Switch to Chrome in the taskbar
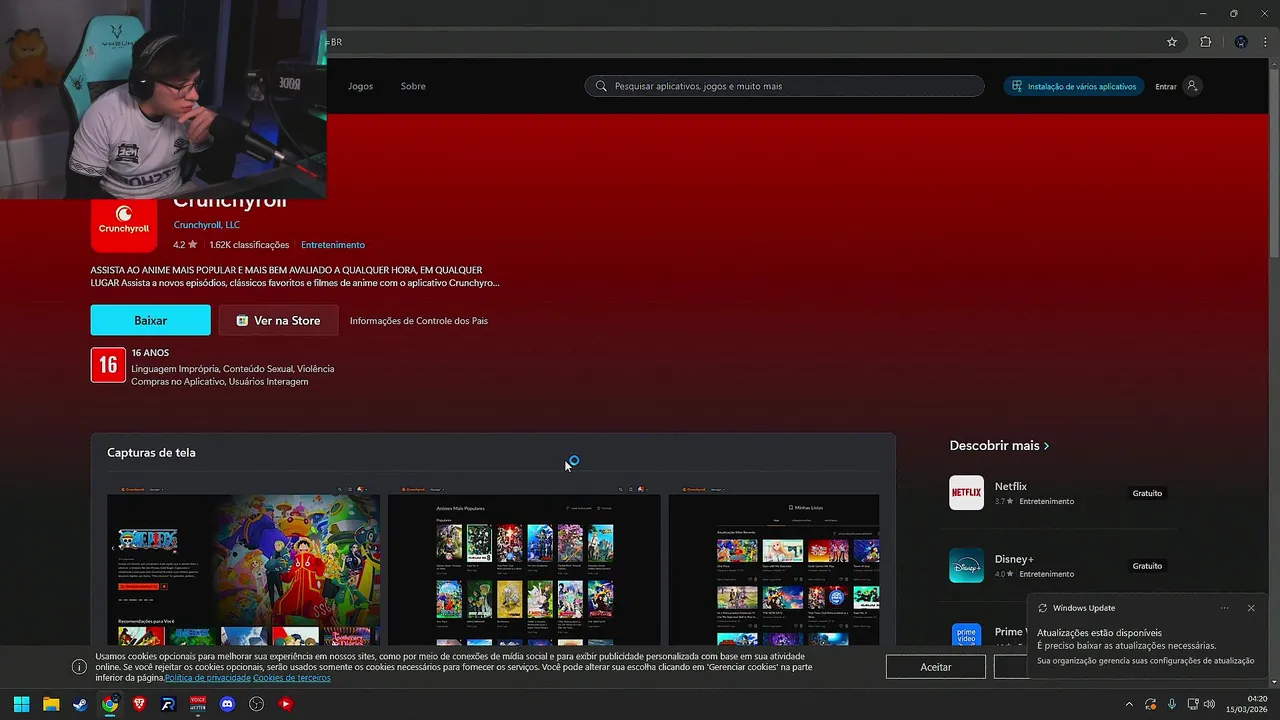 coord(109,704)
